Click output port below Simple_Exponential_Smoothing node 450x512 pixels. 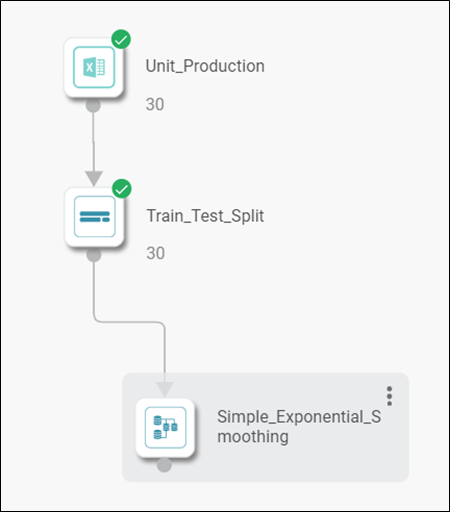point(164,465)
